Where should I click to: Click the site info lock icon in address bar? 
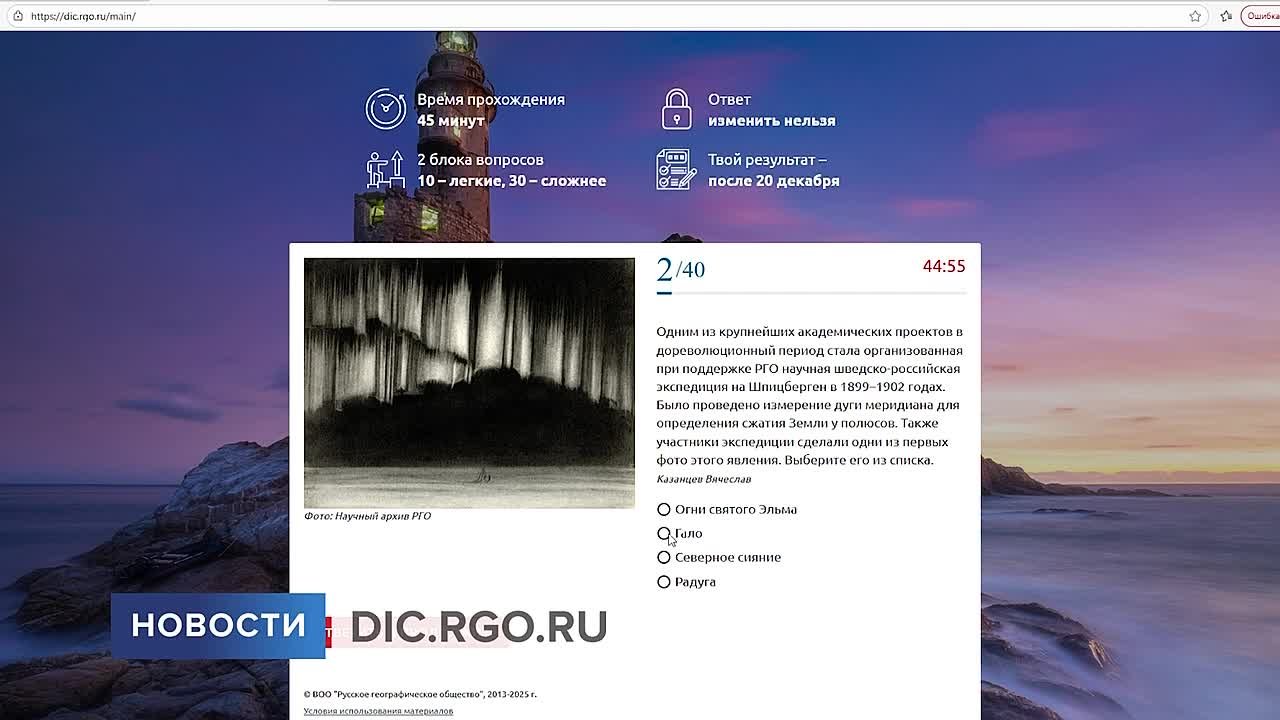(x=17, y=16)
